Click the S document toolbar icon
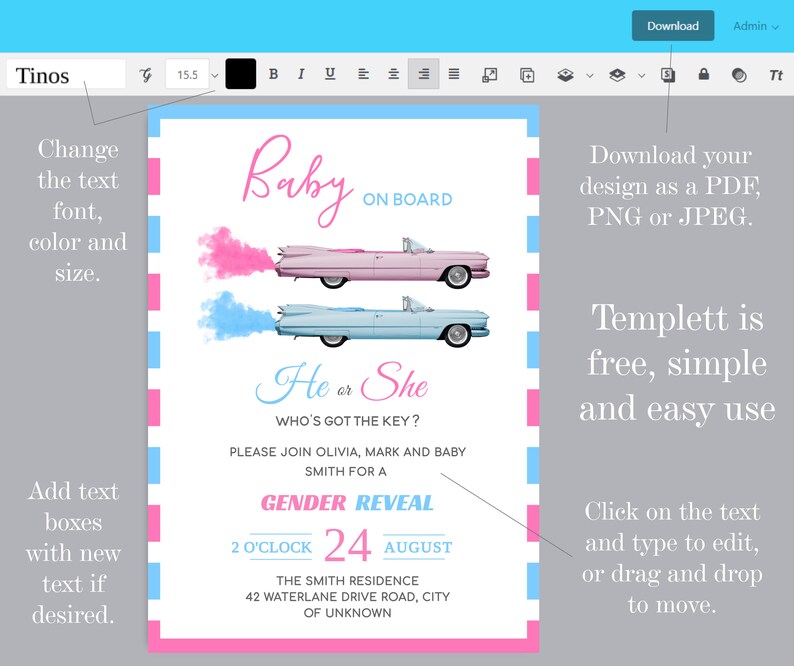 coord(668,75)
